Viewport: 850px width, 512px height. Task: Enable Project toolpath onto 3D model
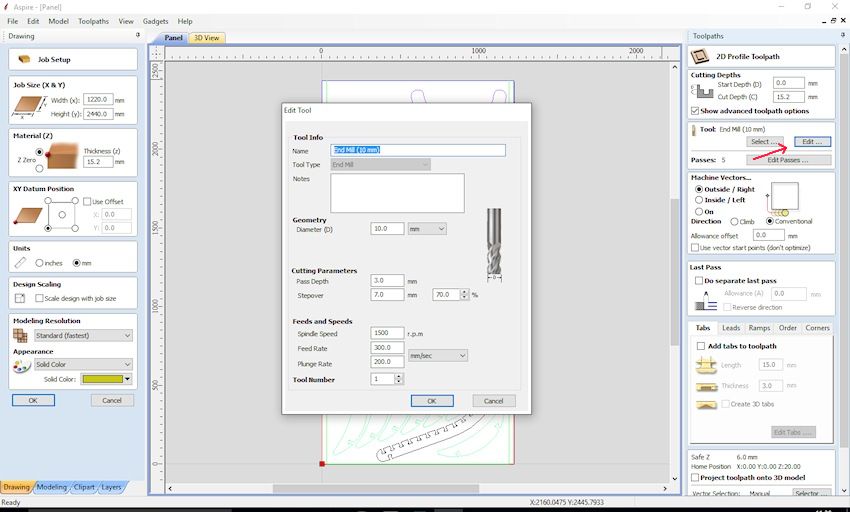695,478
